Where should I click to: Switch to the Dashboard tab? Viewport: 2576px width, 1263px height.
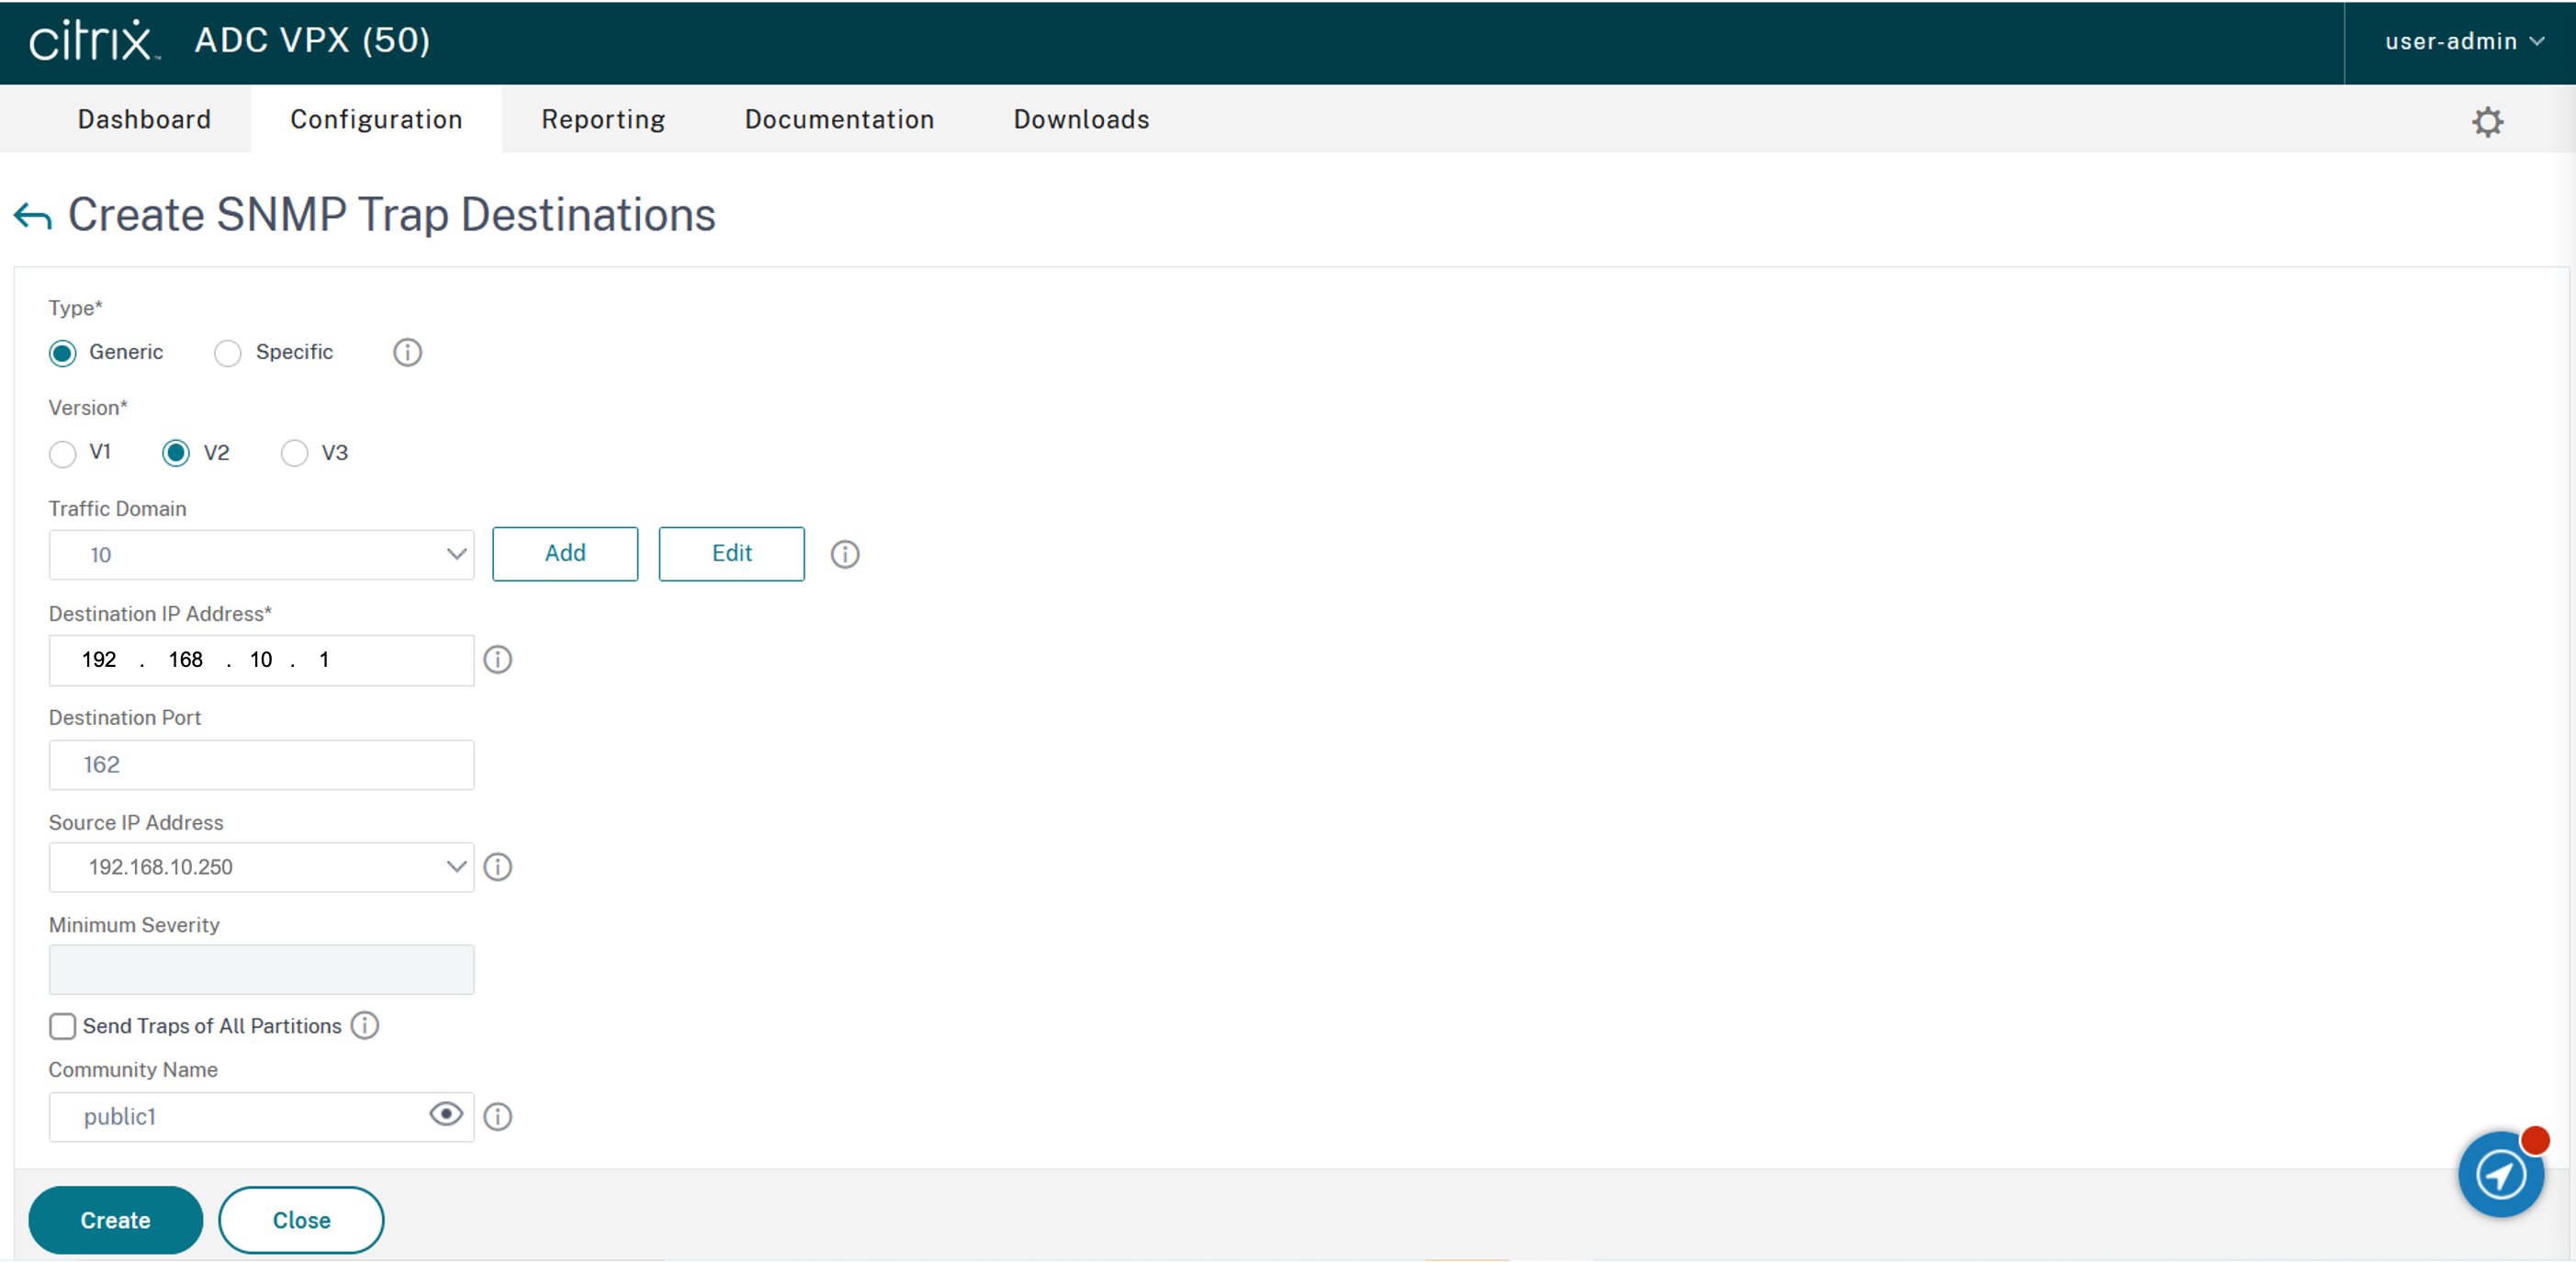click(x=144, y=120)
